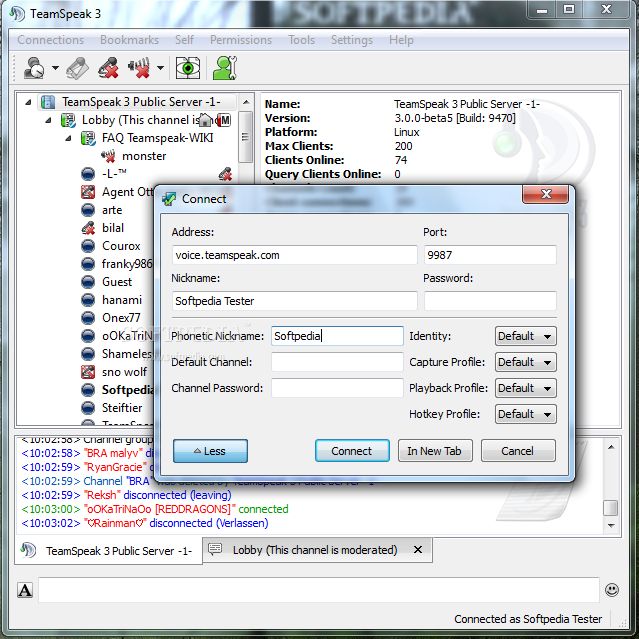Click the muted microphone icon right of -L-™
Viewport: 639px width, 639px height.
225,174
